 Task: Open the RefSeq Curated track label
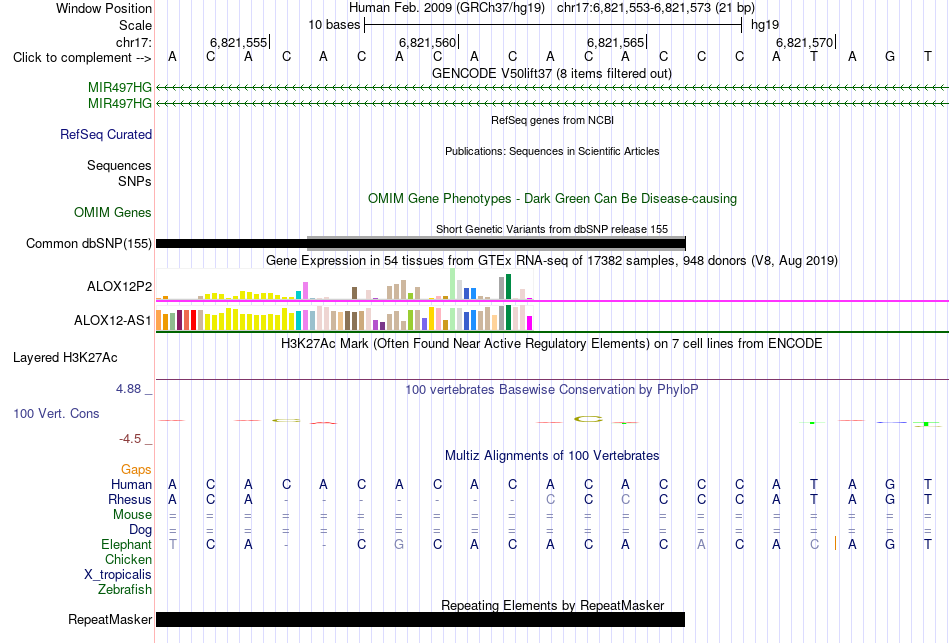point(105,135)
